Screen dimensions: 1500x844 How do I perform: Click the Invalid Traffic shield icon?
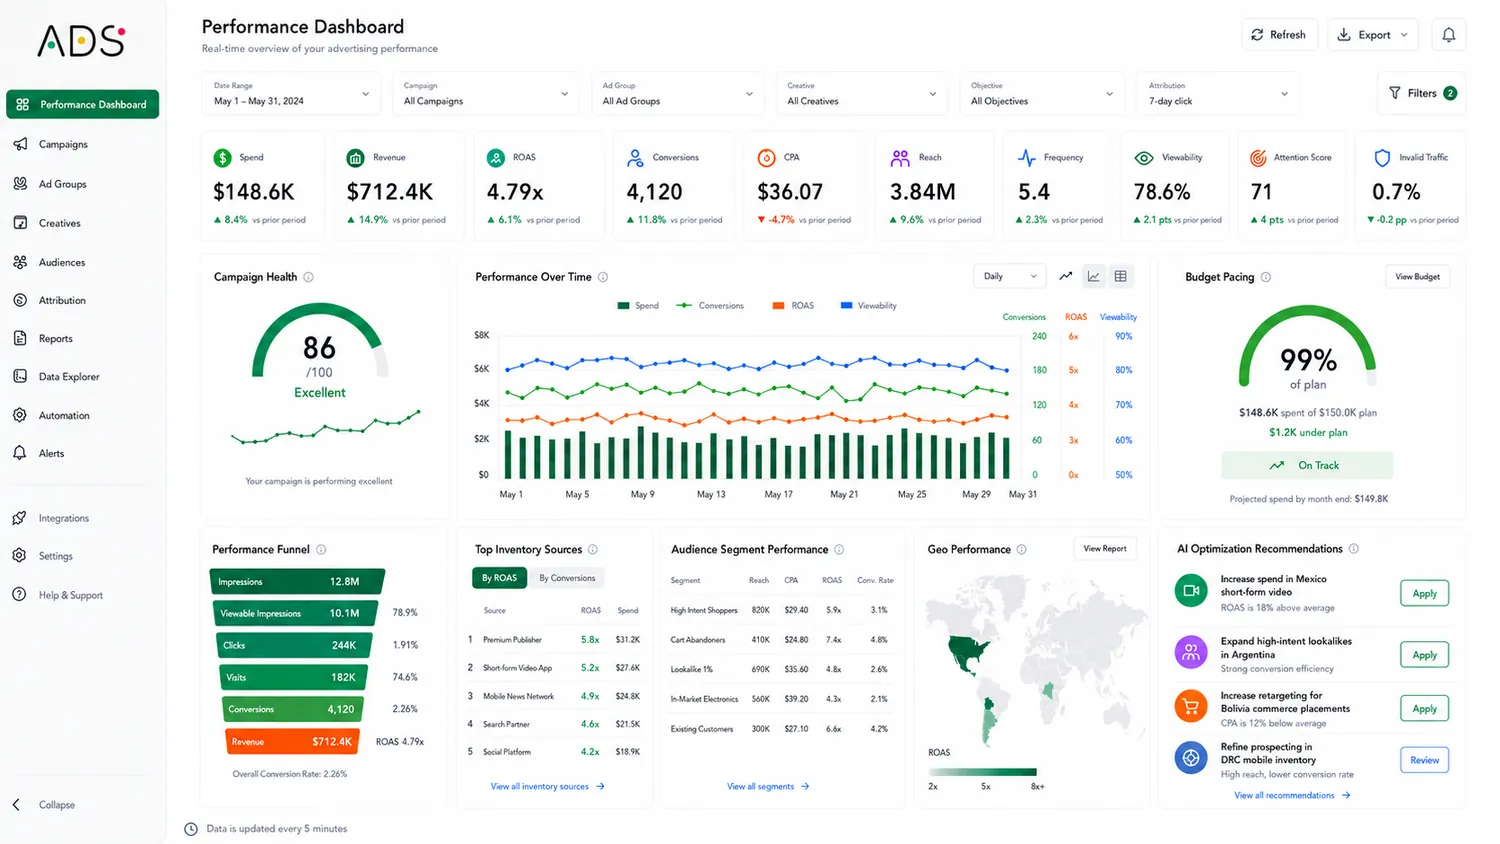pos(1382,158)
